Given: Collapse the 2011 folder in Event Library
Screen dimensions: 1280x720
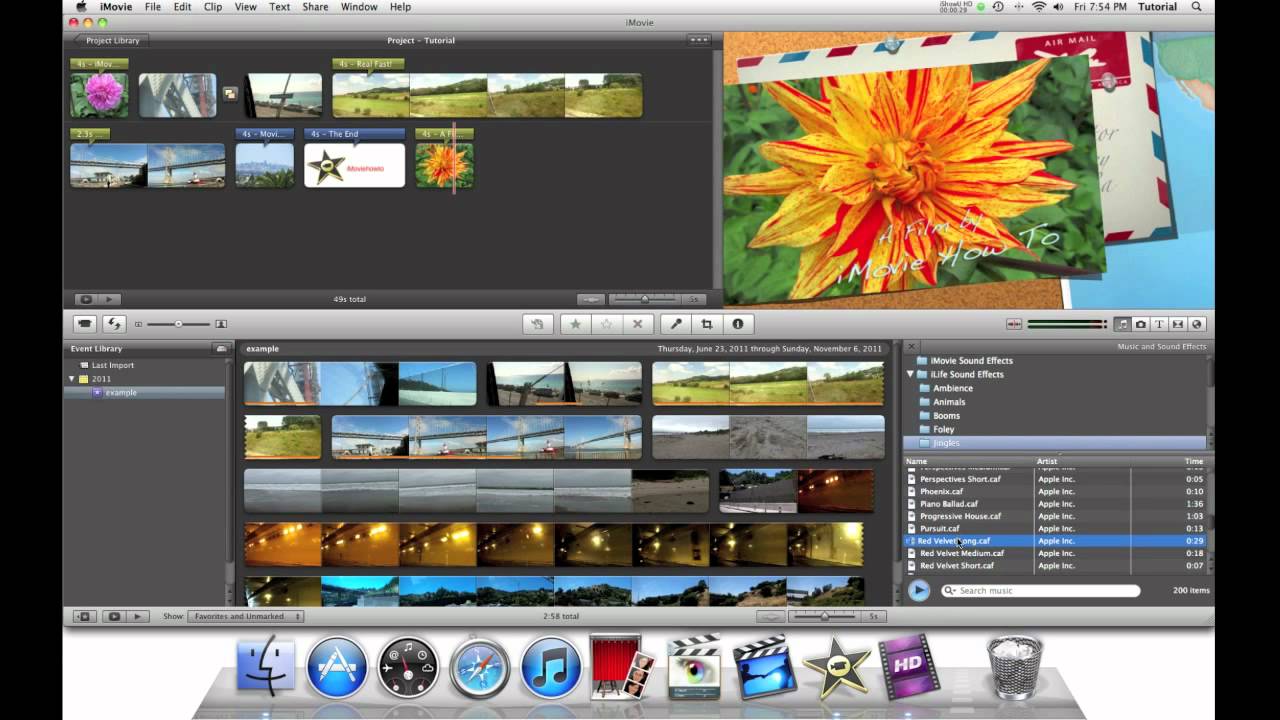Looking at the screenshot, I should tap(72, 379).
